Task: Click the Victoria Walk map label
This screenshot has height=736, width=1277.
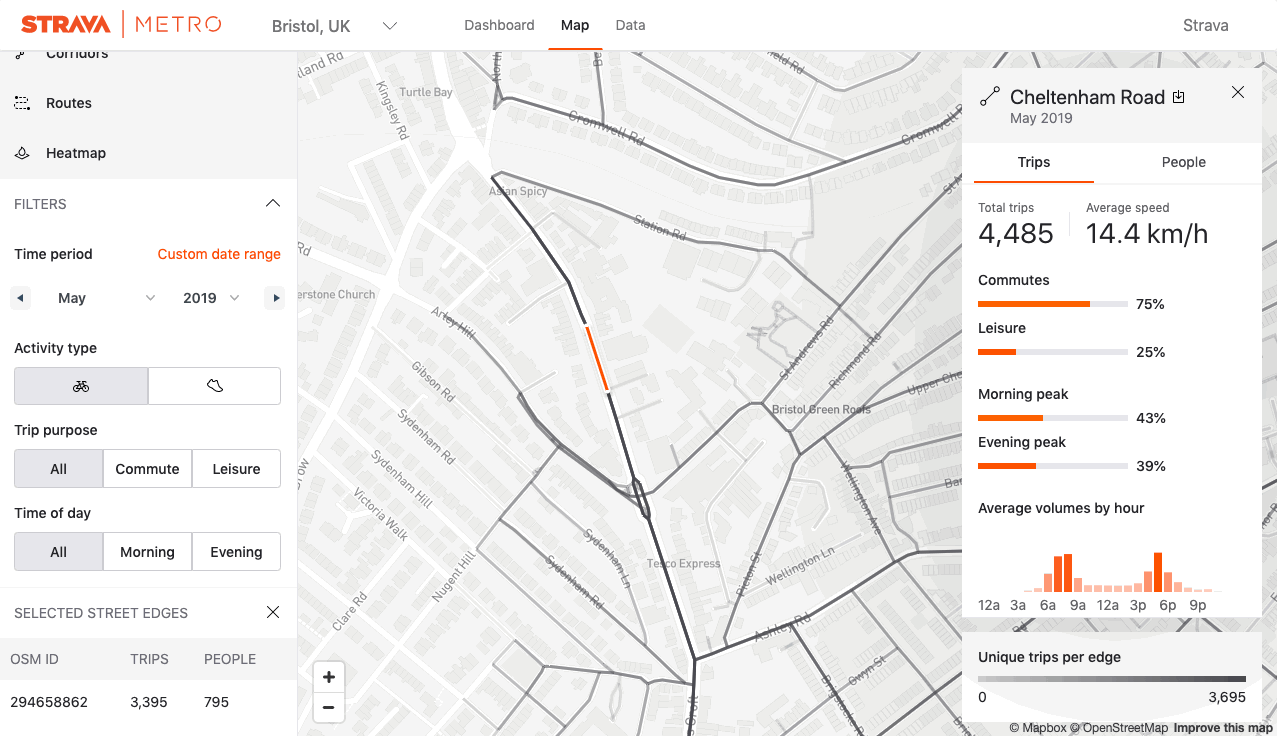Action: [381, 513]
